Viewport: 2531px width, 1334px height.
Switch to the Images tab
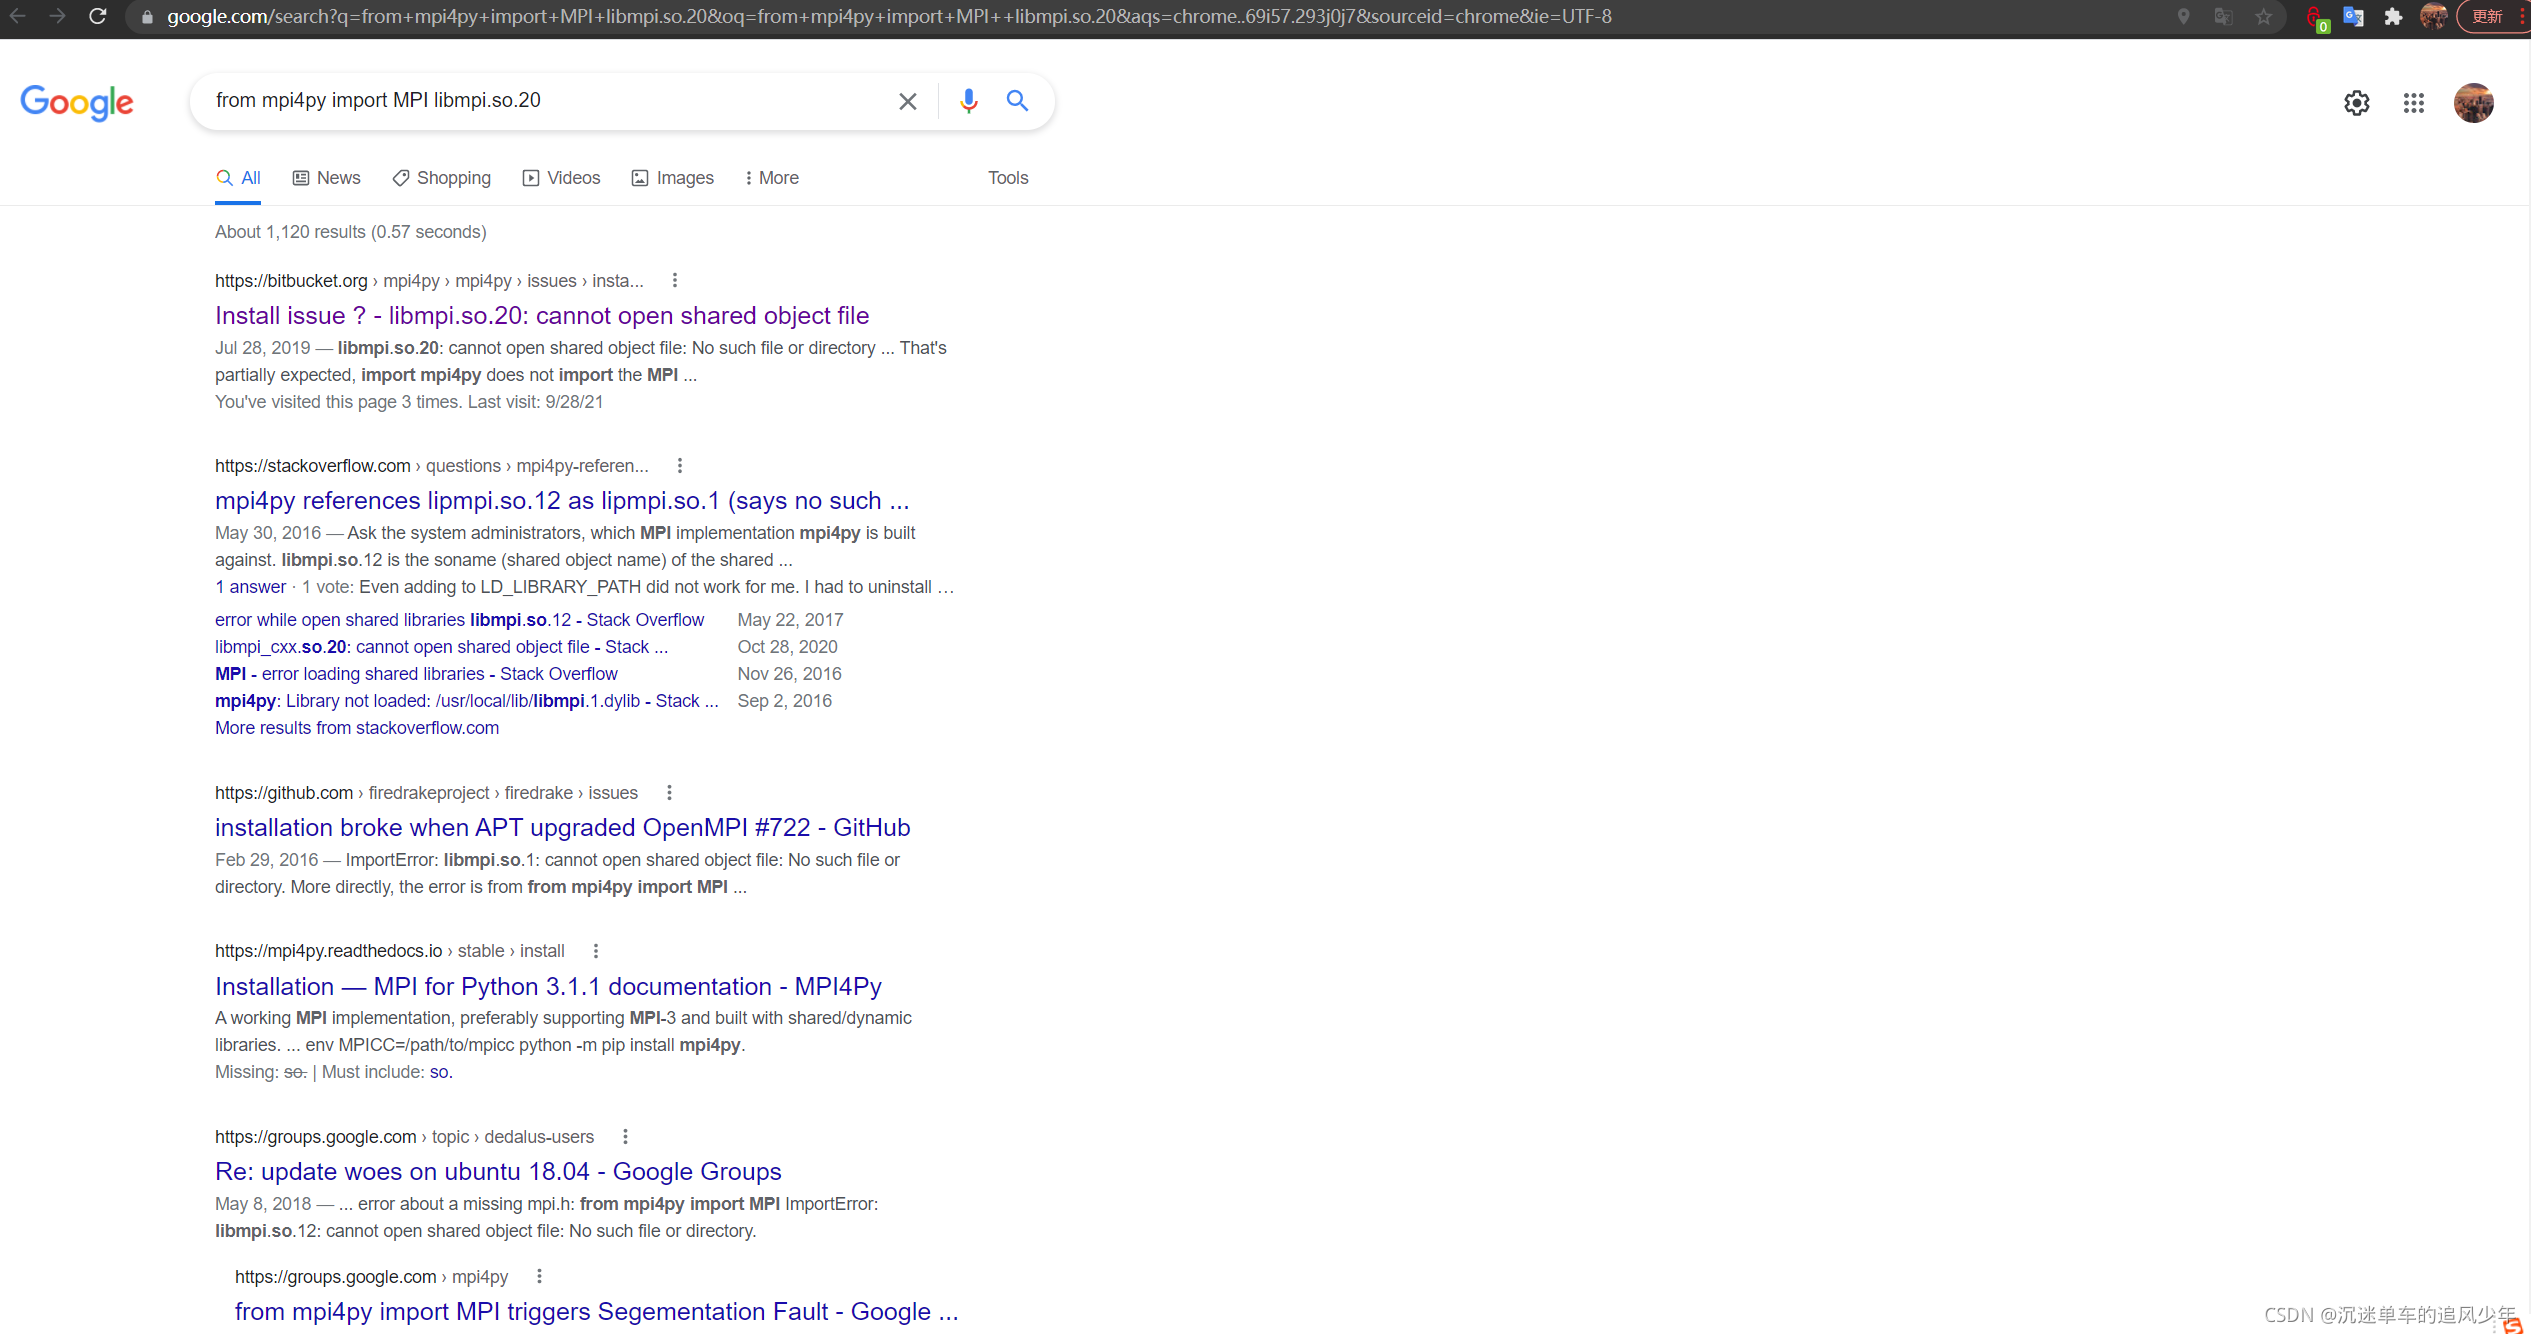pyautogui.click(x=673, y=178)
